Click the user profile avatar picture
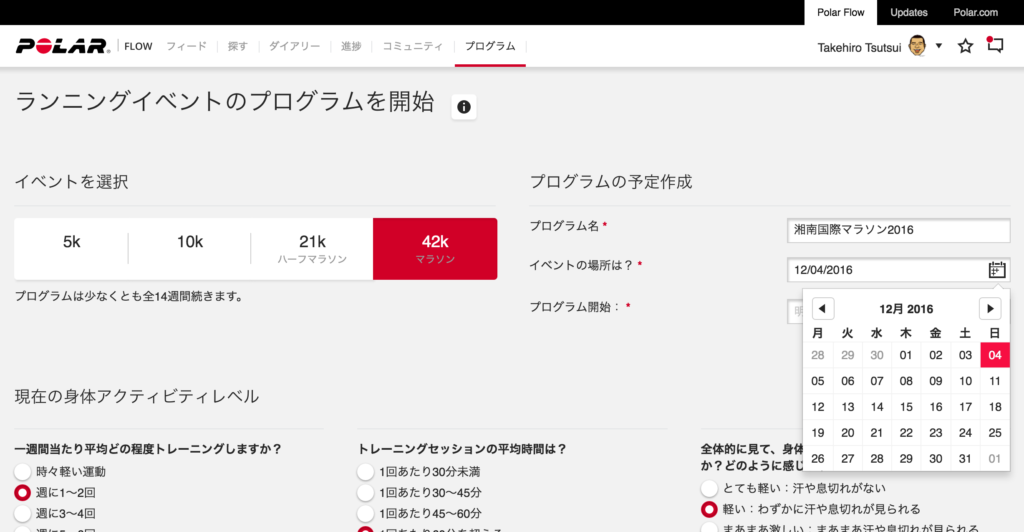1024x532 pixels. click(917, 46)
